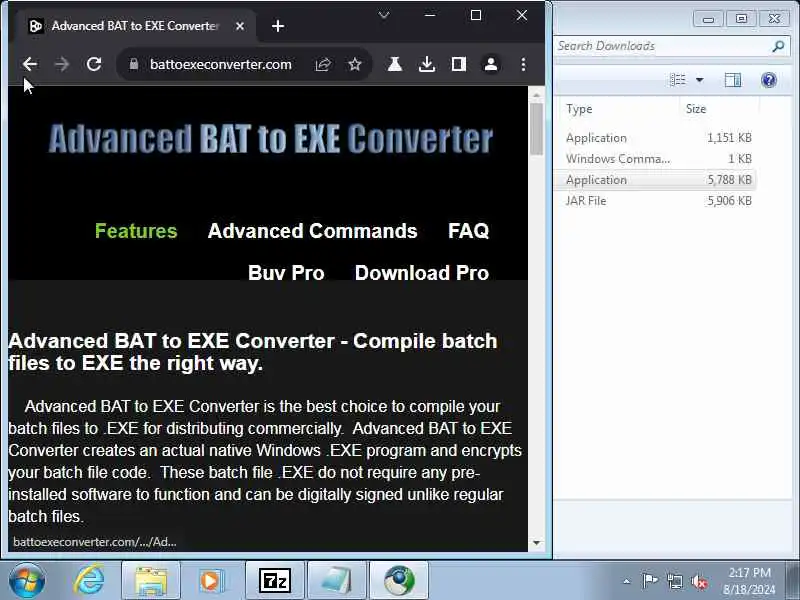Launch Internet Explorer from taskbar
This screenshot has height=600, width=800.
(x=89, y=581)
